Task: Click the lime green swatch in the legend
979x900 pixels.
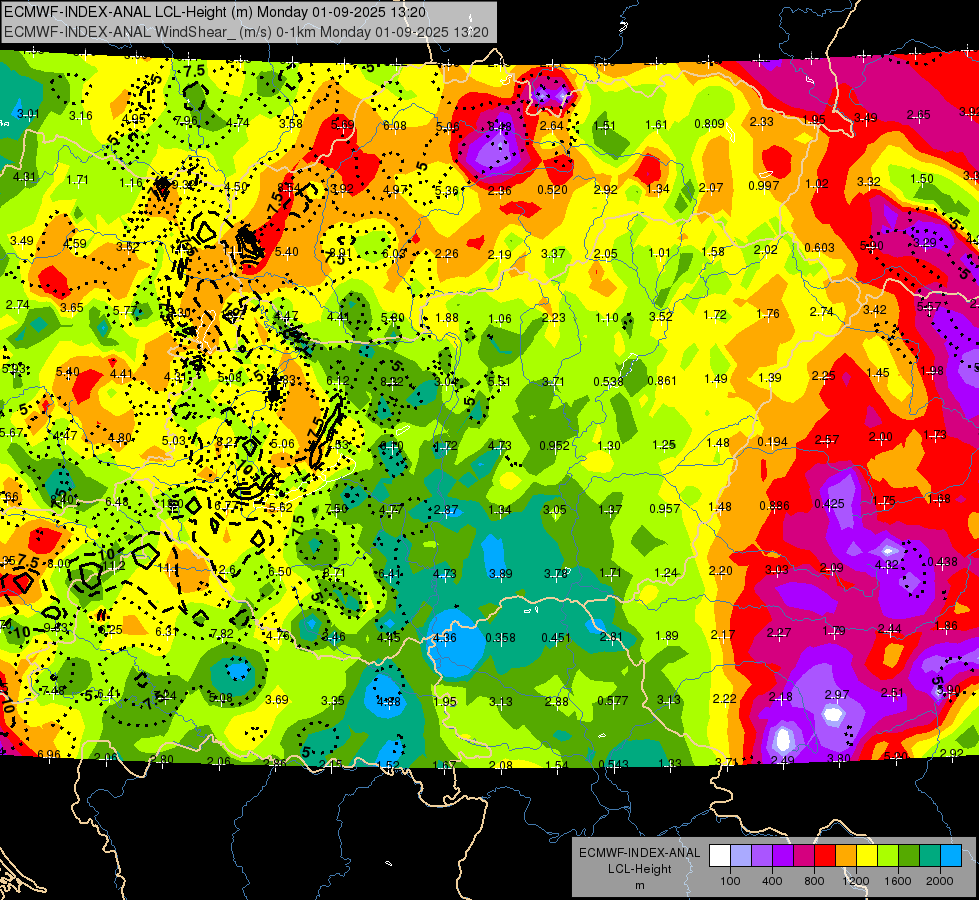Action: click(887, 856)
